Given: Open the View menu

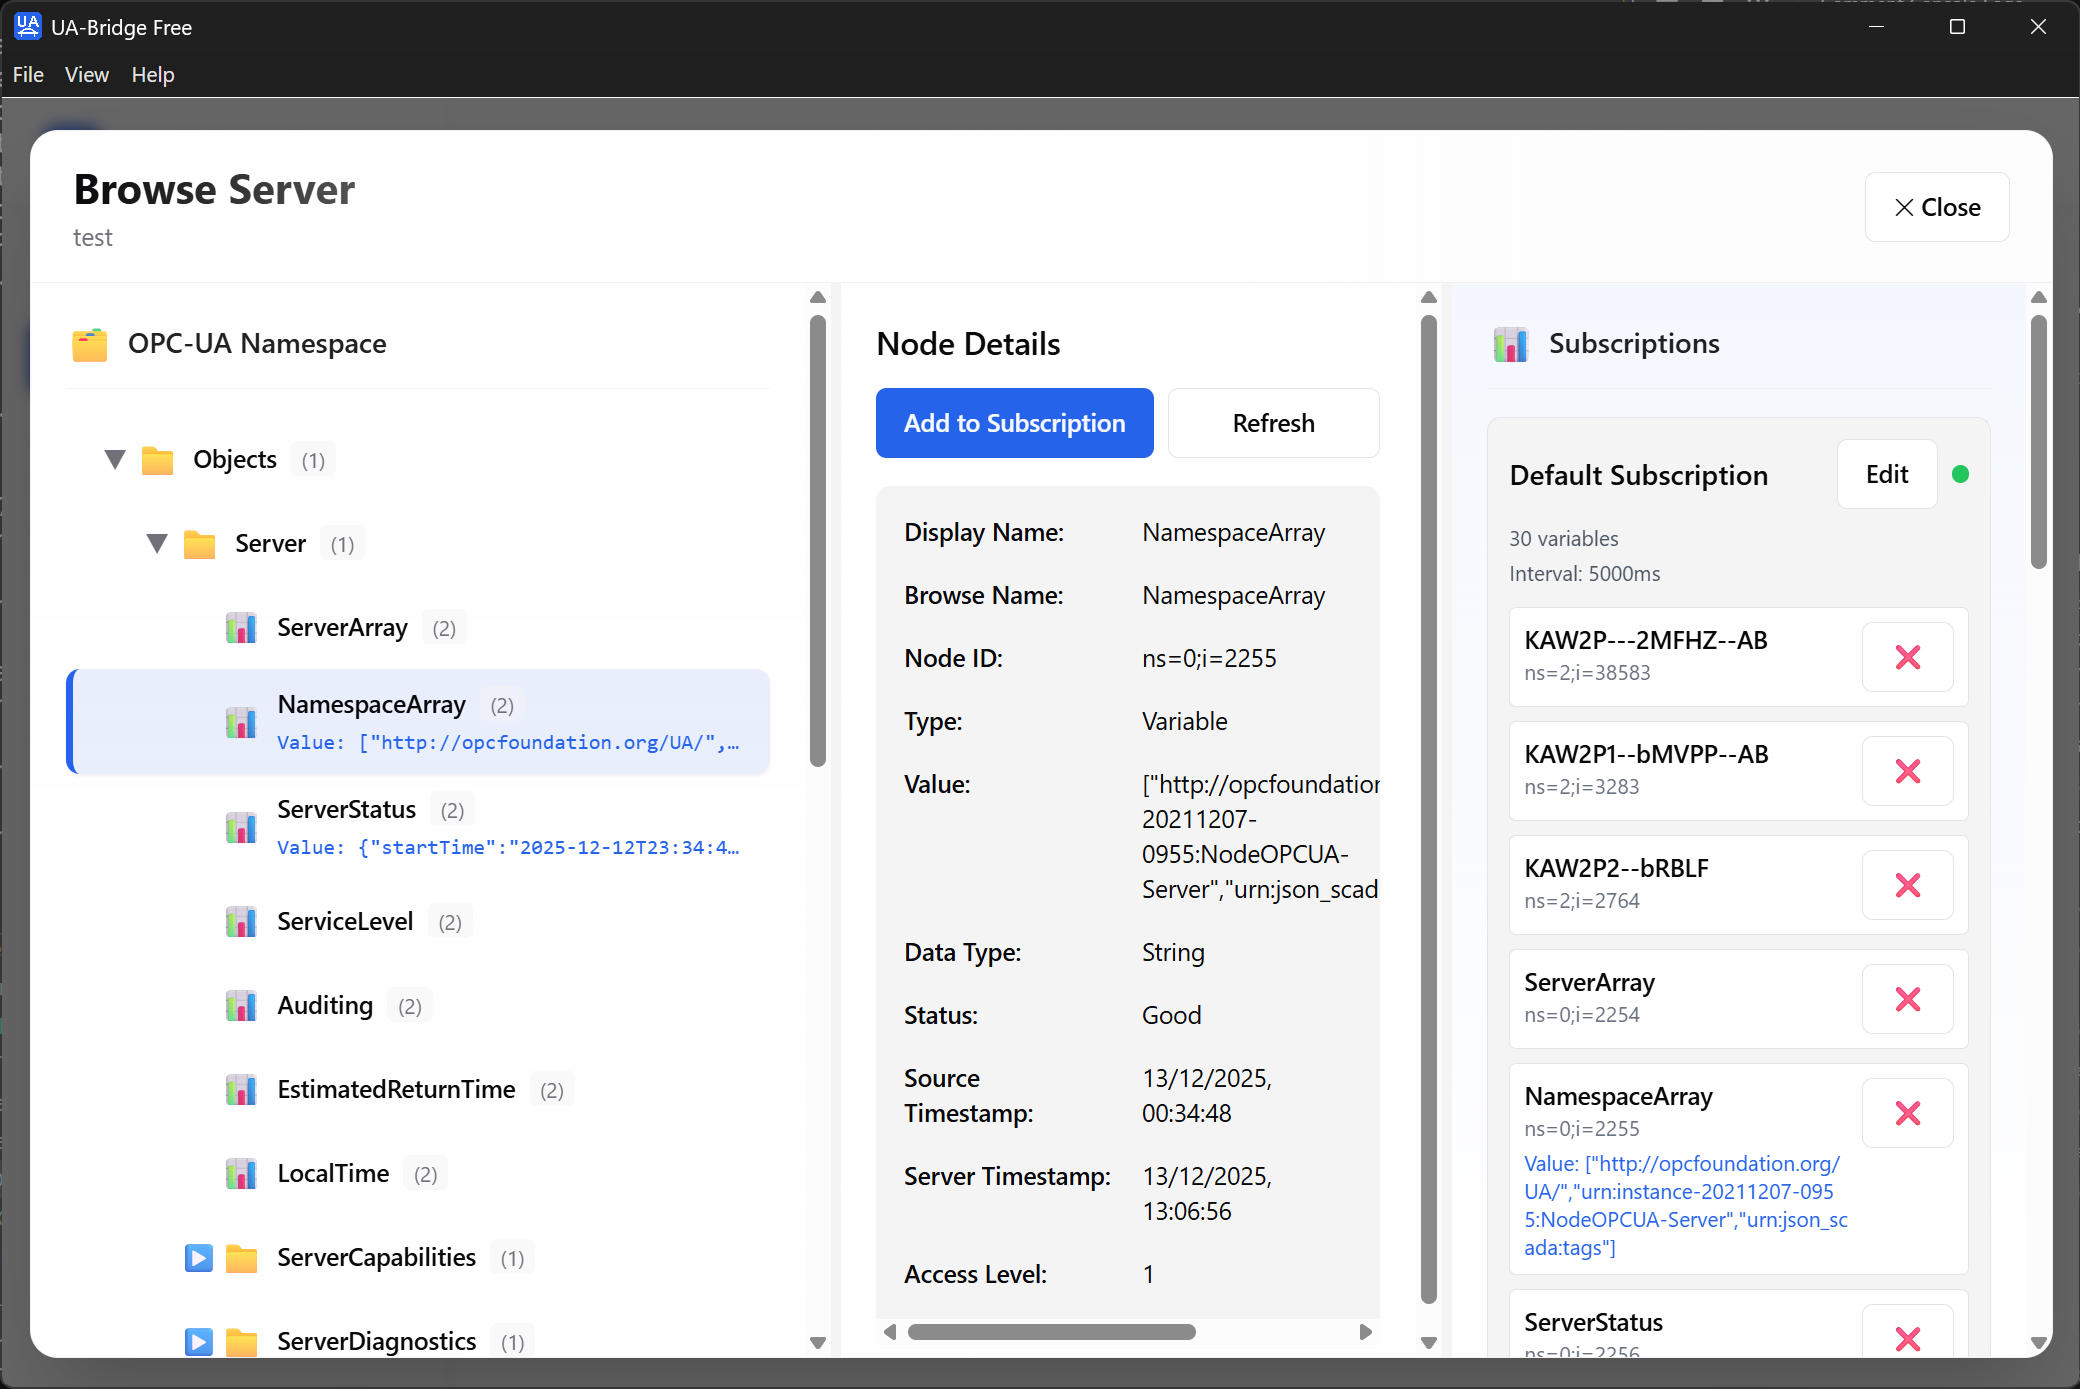Looking at the screenshot, I should [x=86, y=75].
